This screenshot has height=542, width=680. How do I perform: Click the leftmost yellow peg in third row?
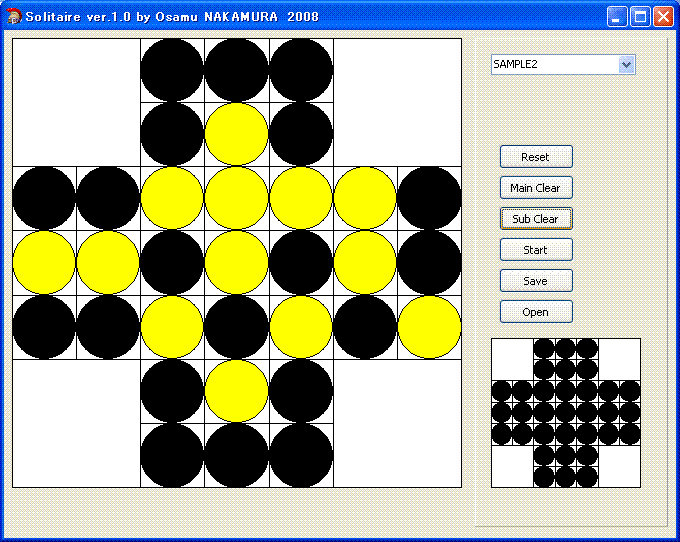(x=172, y=198)
